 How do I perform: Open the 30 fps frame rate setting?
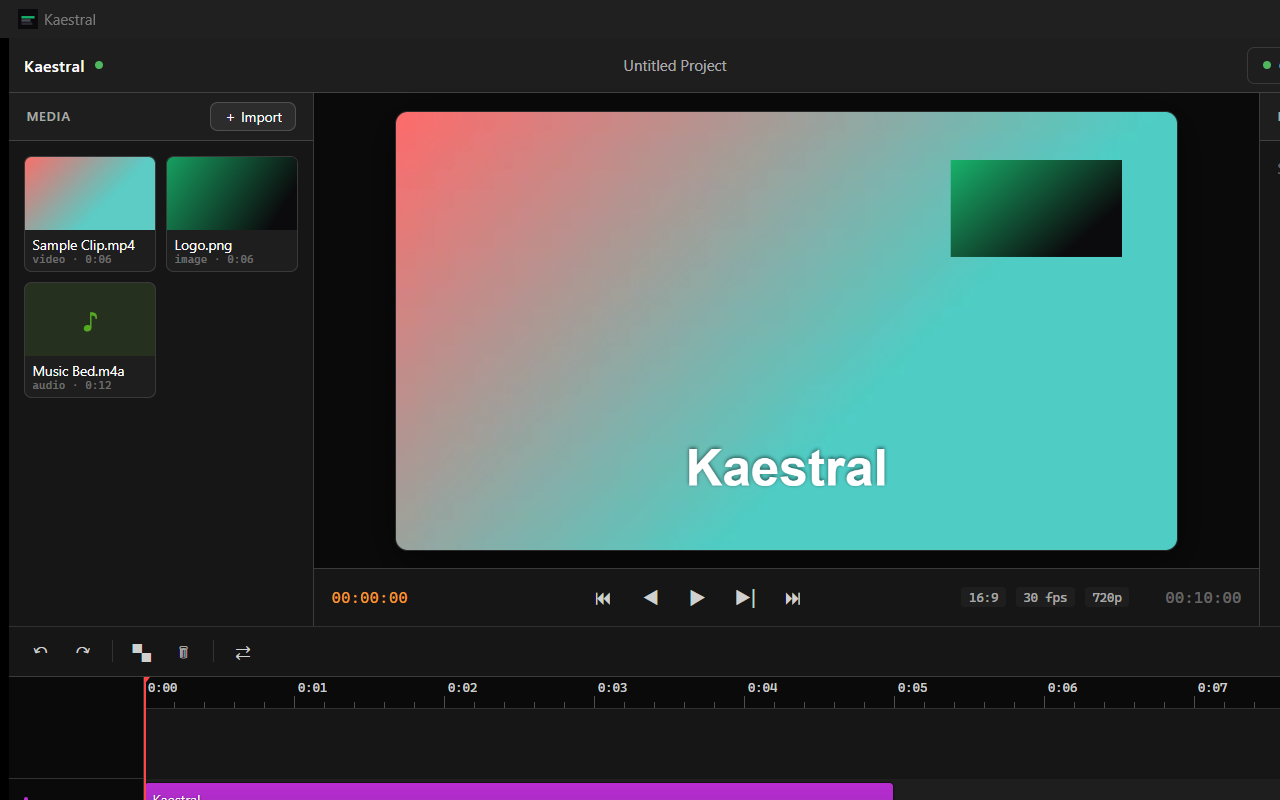tap(1045, 598)
